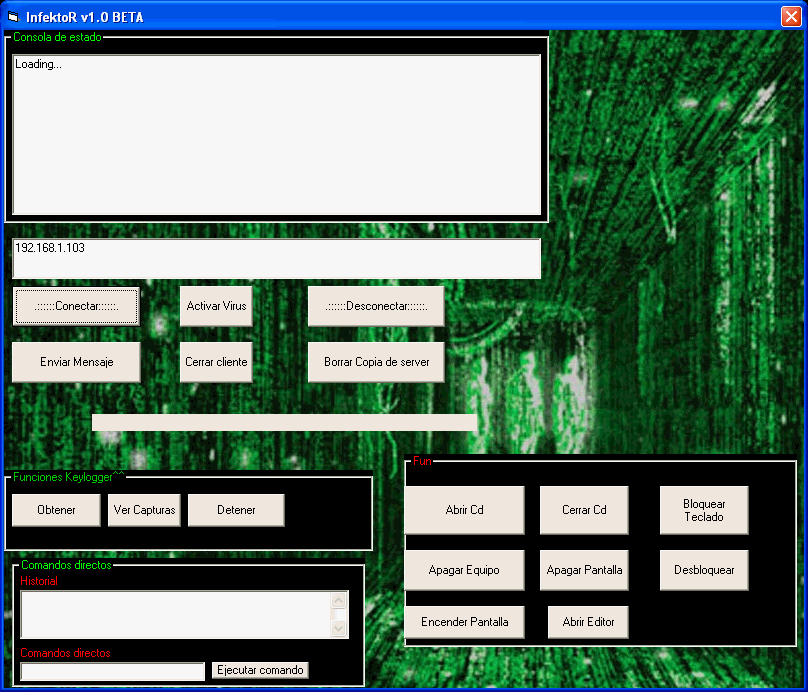The height and width of the screenshot is (692, 808).
Task: Click the Historial scrollbar up arrow
Action: [x=339, y=601]
